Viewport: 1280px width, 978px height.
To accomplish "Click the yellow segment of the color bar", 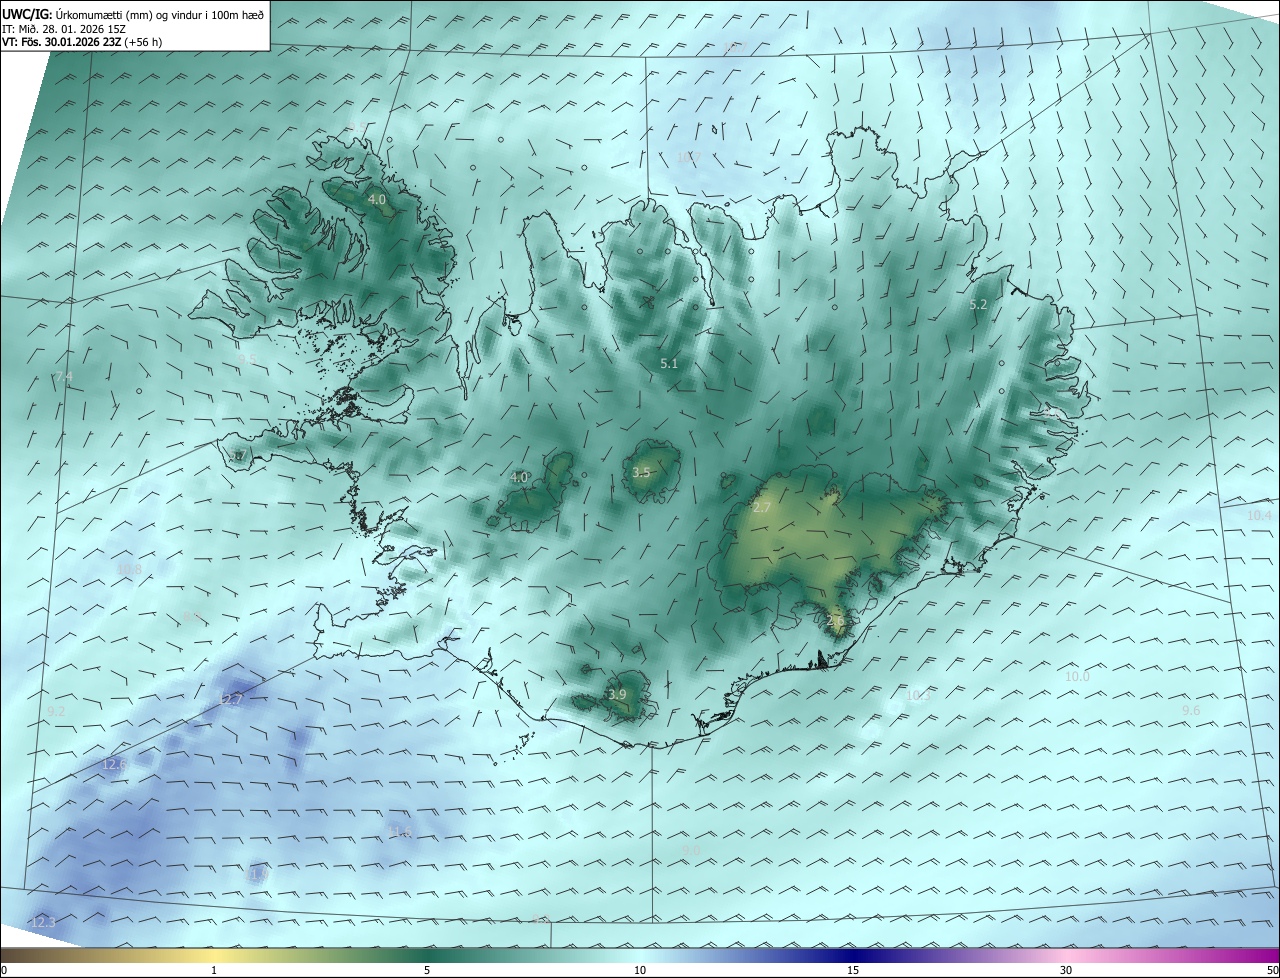I will [x=214, y=955].
